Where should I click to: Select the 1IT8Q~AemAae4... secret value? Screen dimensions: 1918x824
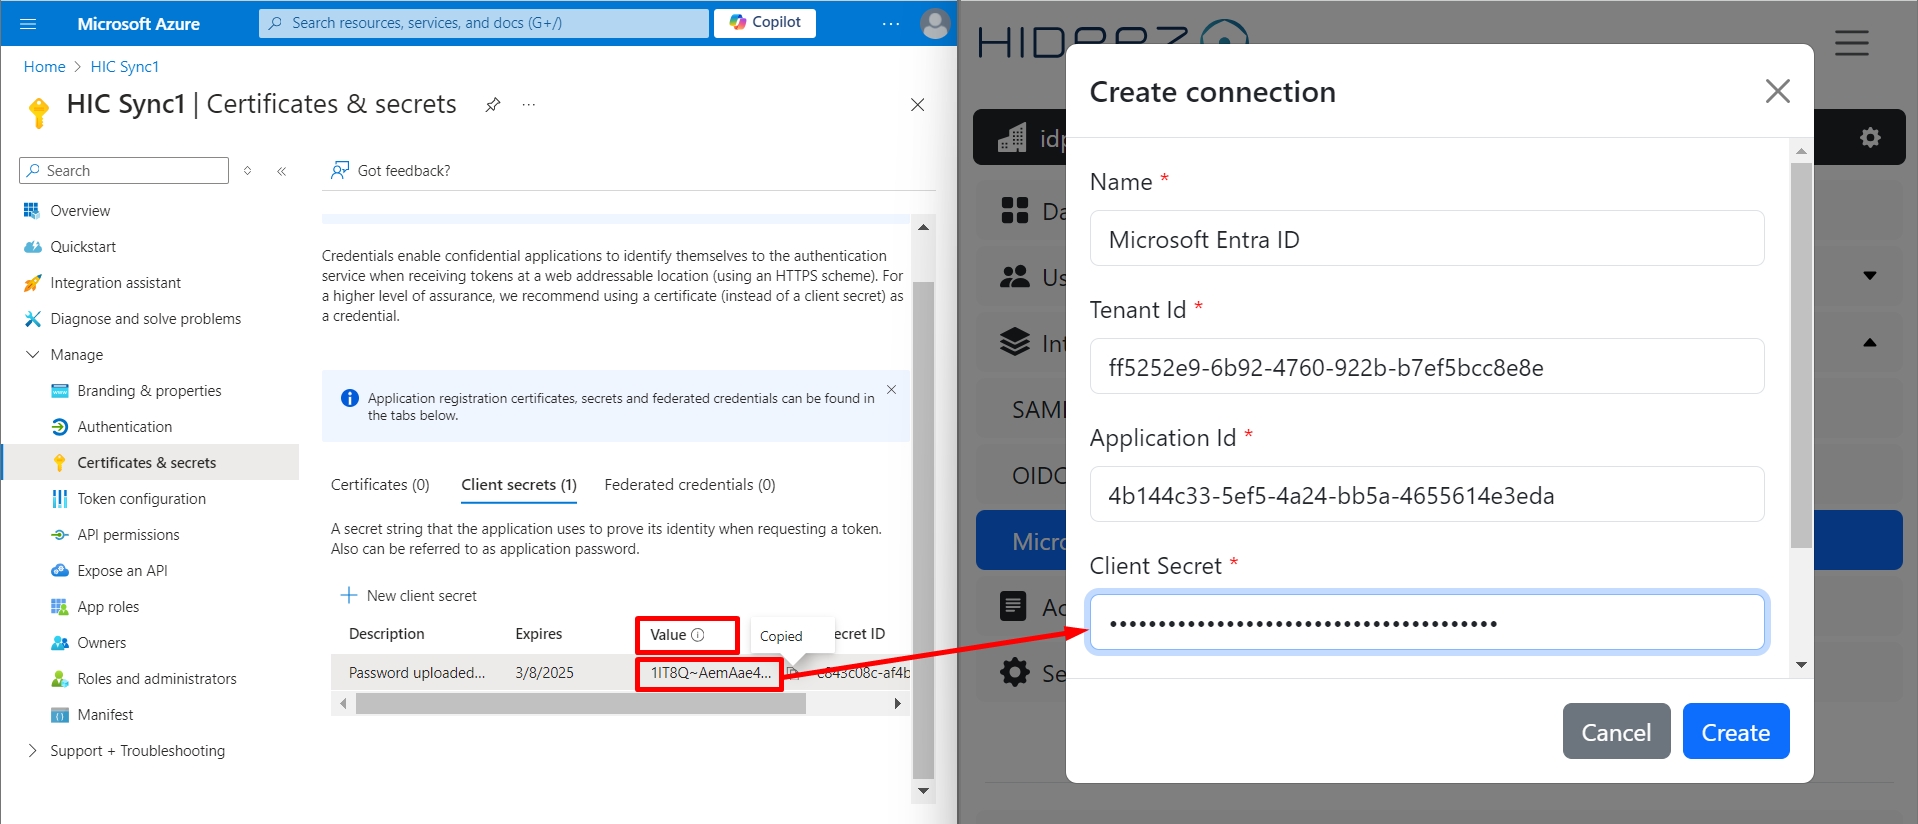pos(711,673)
